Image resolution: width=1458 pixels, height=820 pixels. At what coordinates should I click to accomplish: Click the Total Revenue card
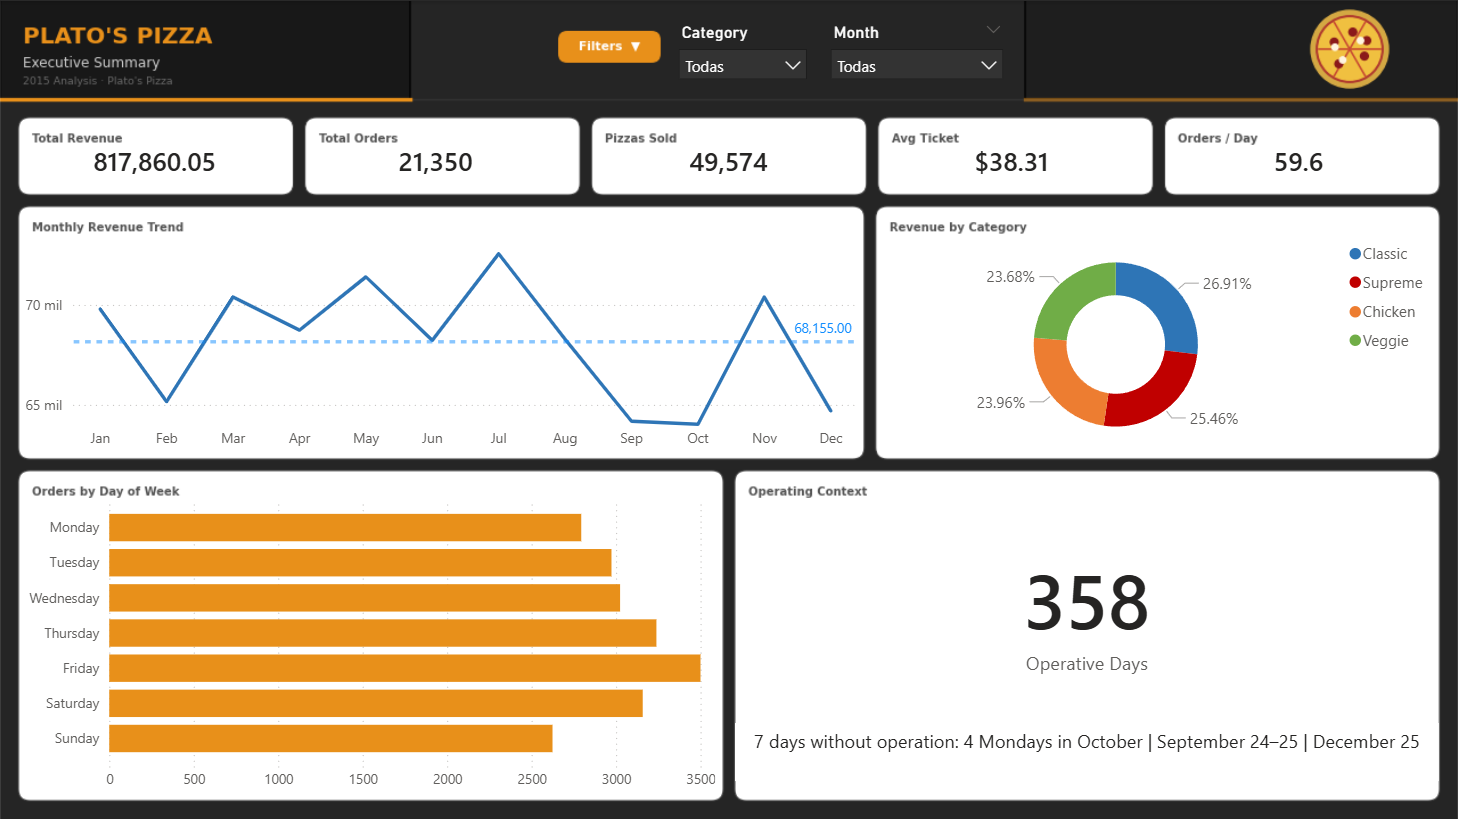[155, 156]
